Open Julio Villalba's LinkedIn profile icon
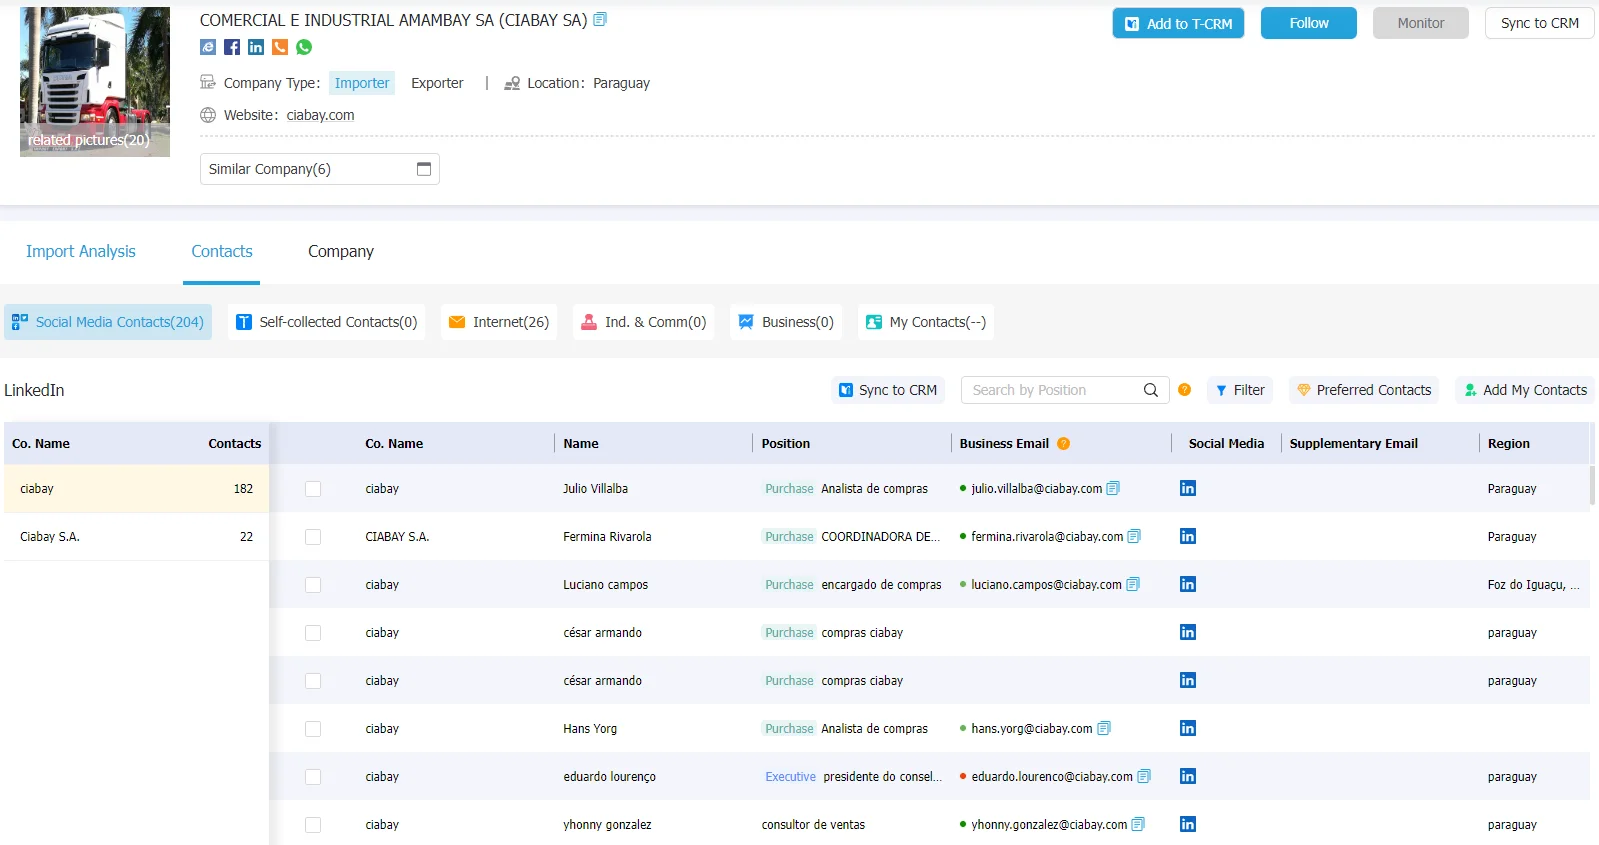The image size is (1599, 845). click(x=1188, y=488)
